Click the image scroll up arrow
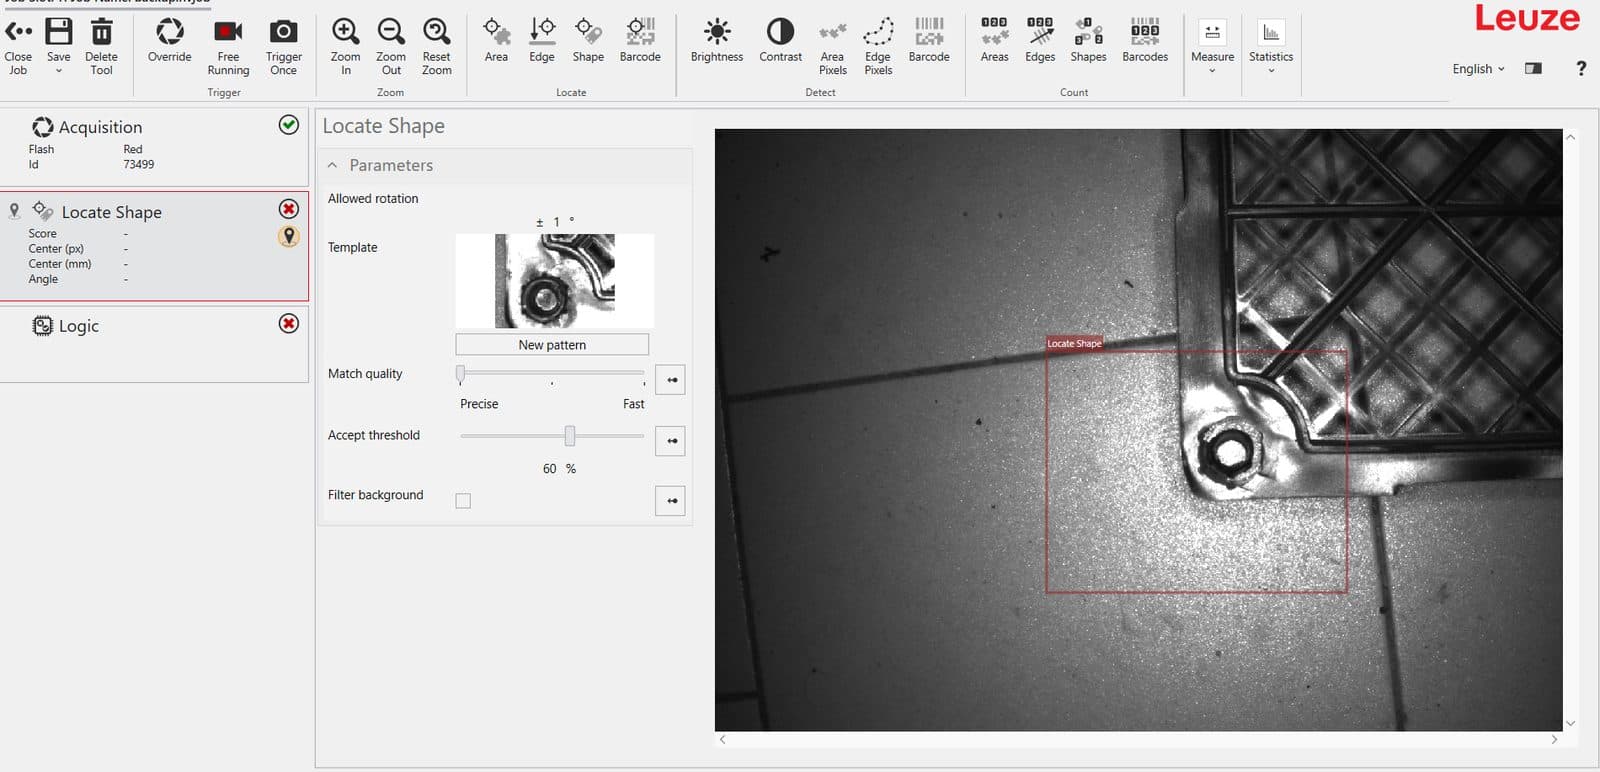1600x772 pixels. (1570, 137)
